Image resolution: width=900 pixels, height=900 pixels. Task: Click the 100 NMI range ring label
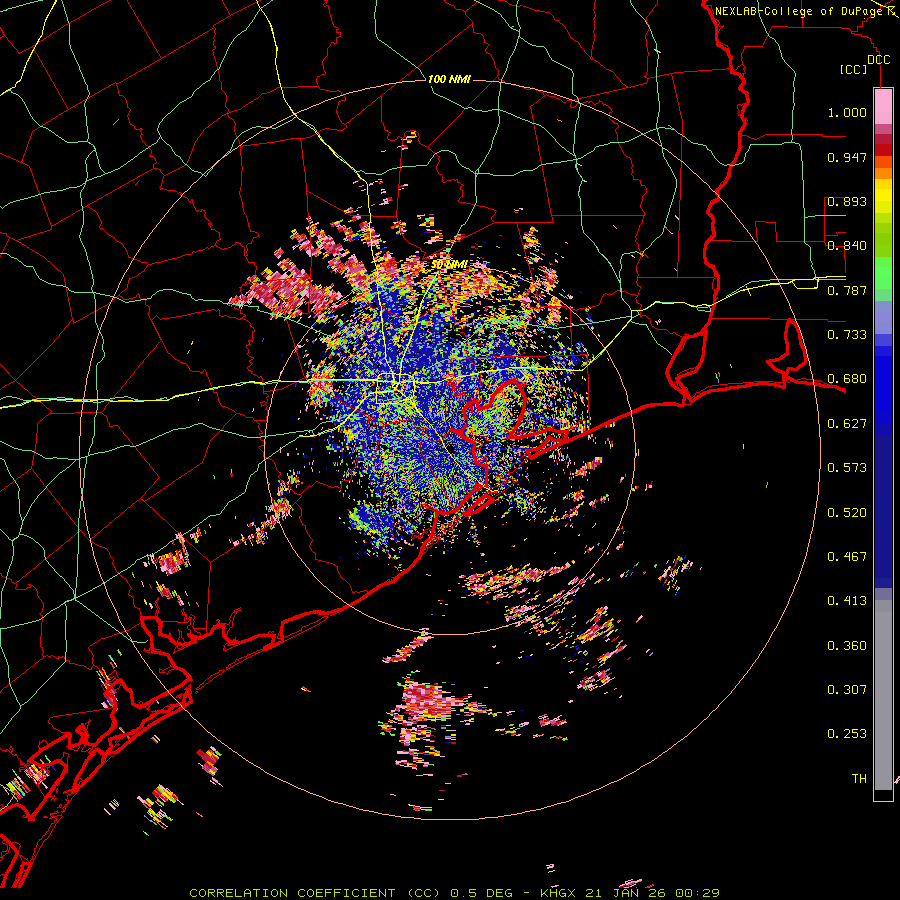[449, 79]
